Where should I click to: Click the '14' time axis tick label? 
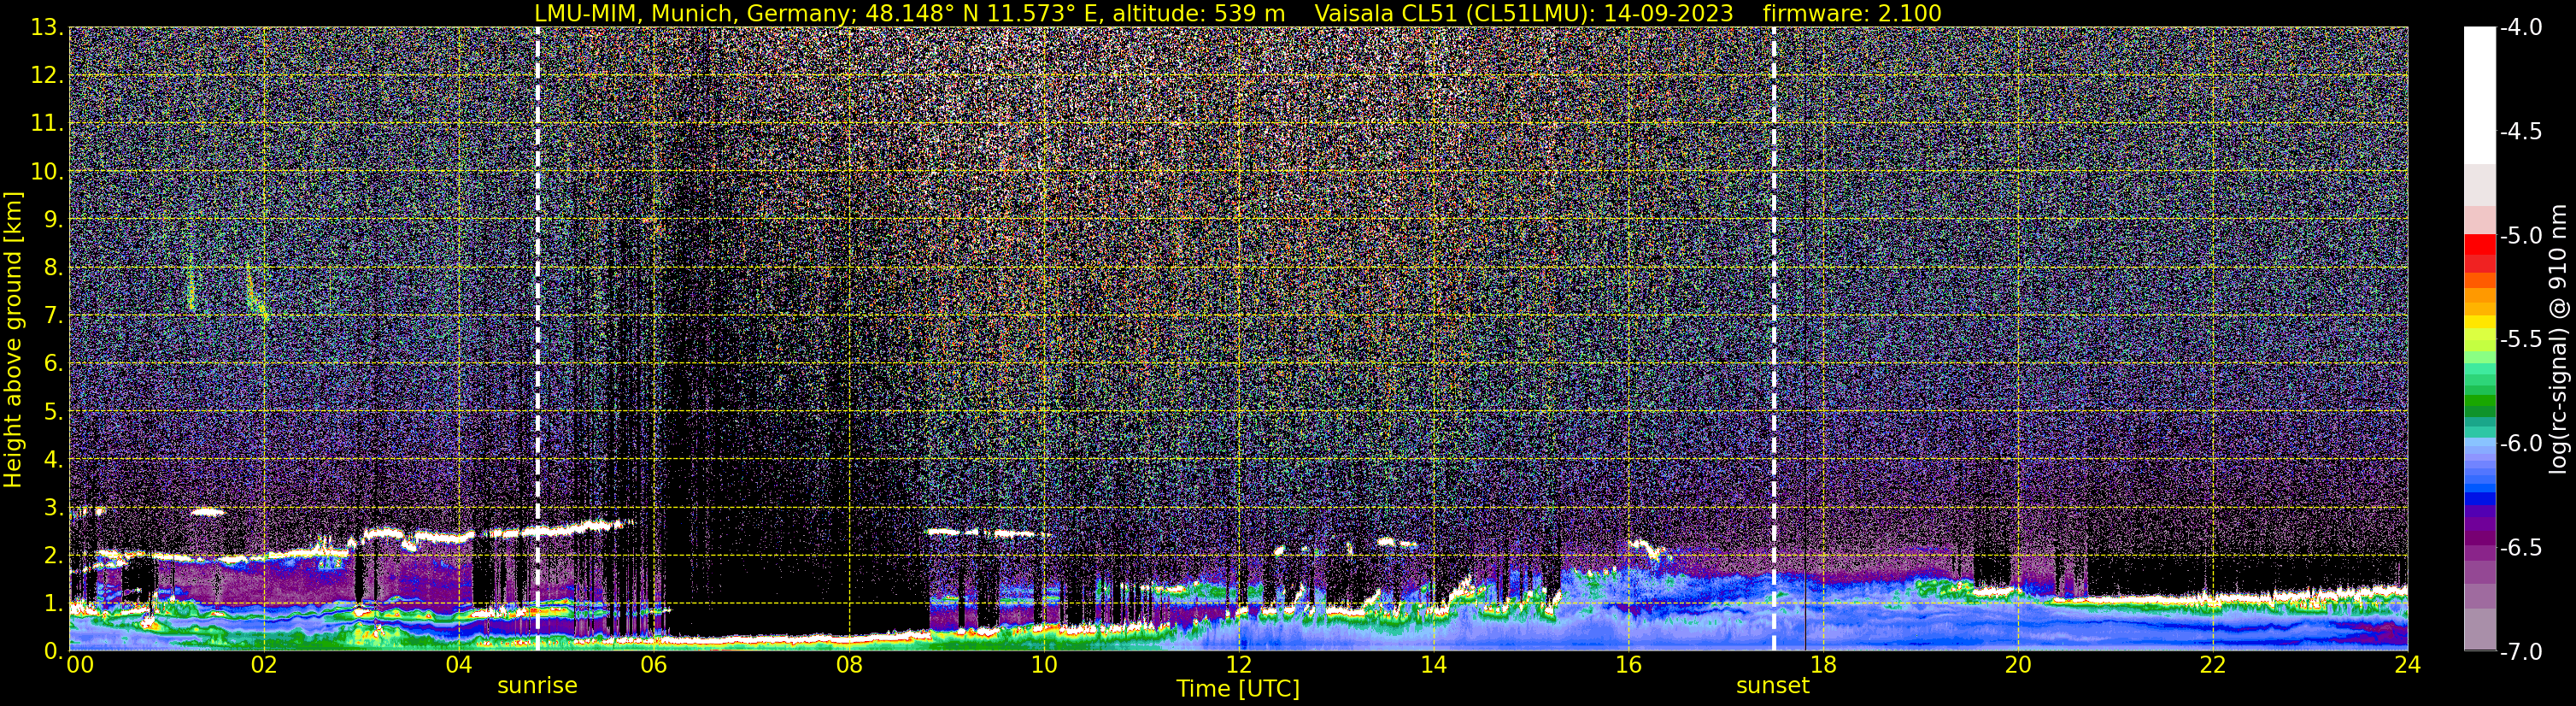[x=1433, y=665]
